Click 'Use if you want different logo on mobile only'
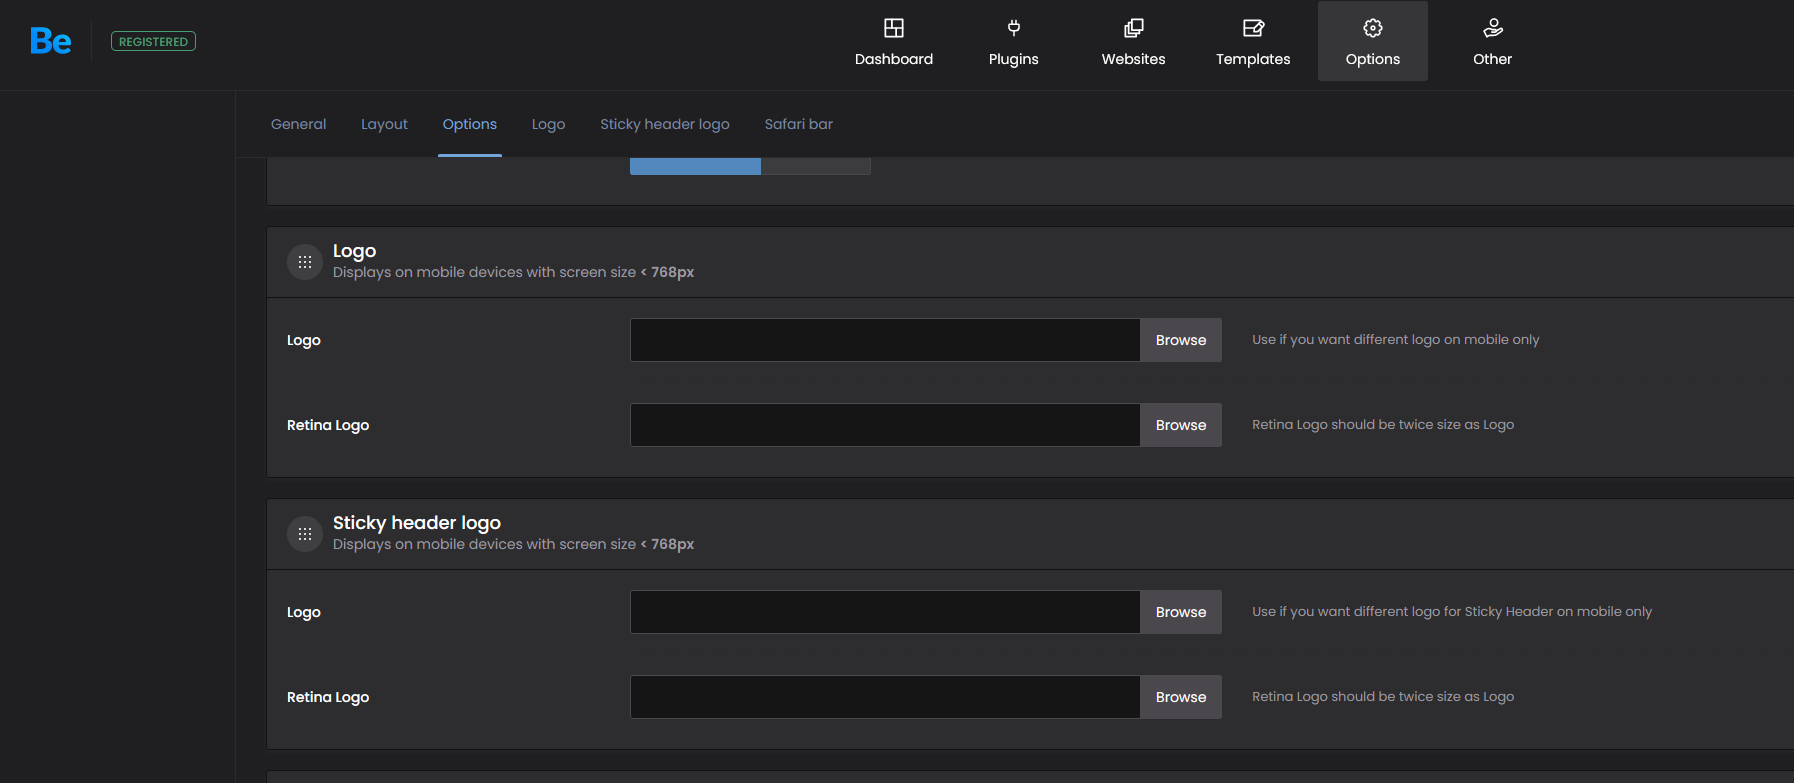This screenshot has height=783, width=1794. coord(1396,340)
